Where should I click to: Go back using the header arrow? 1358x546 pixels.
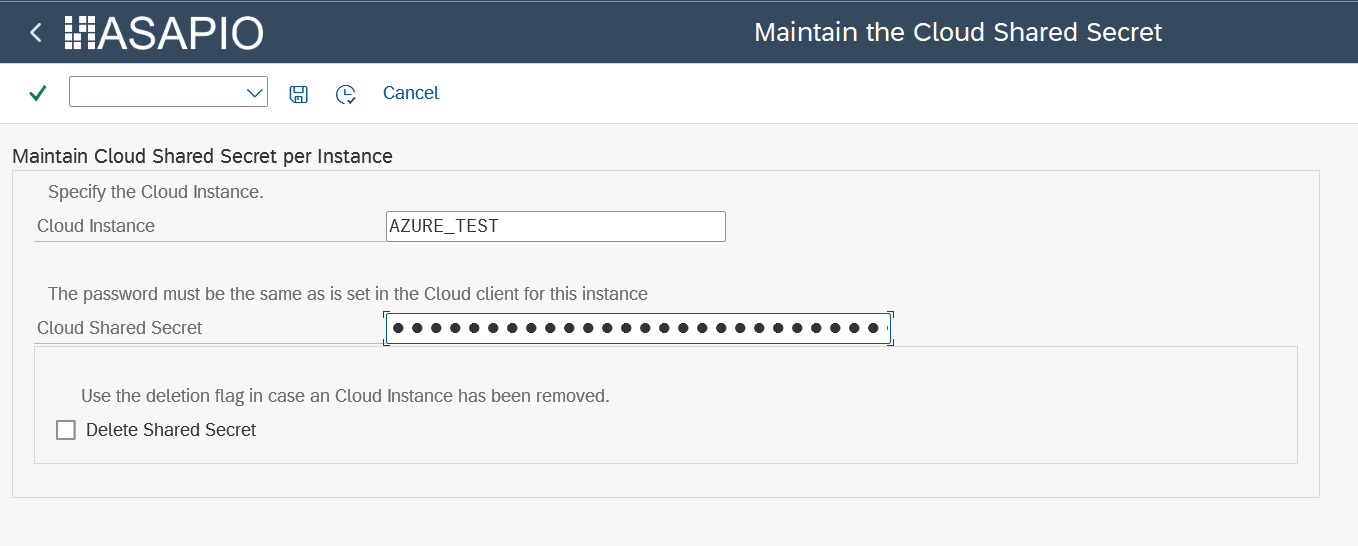[x=36, y=33]
